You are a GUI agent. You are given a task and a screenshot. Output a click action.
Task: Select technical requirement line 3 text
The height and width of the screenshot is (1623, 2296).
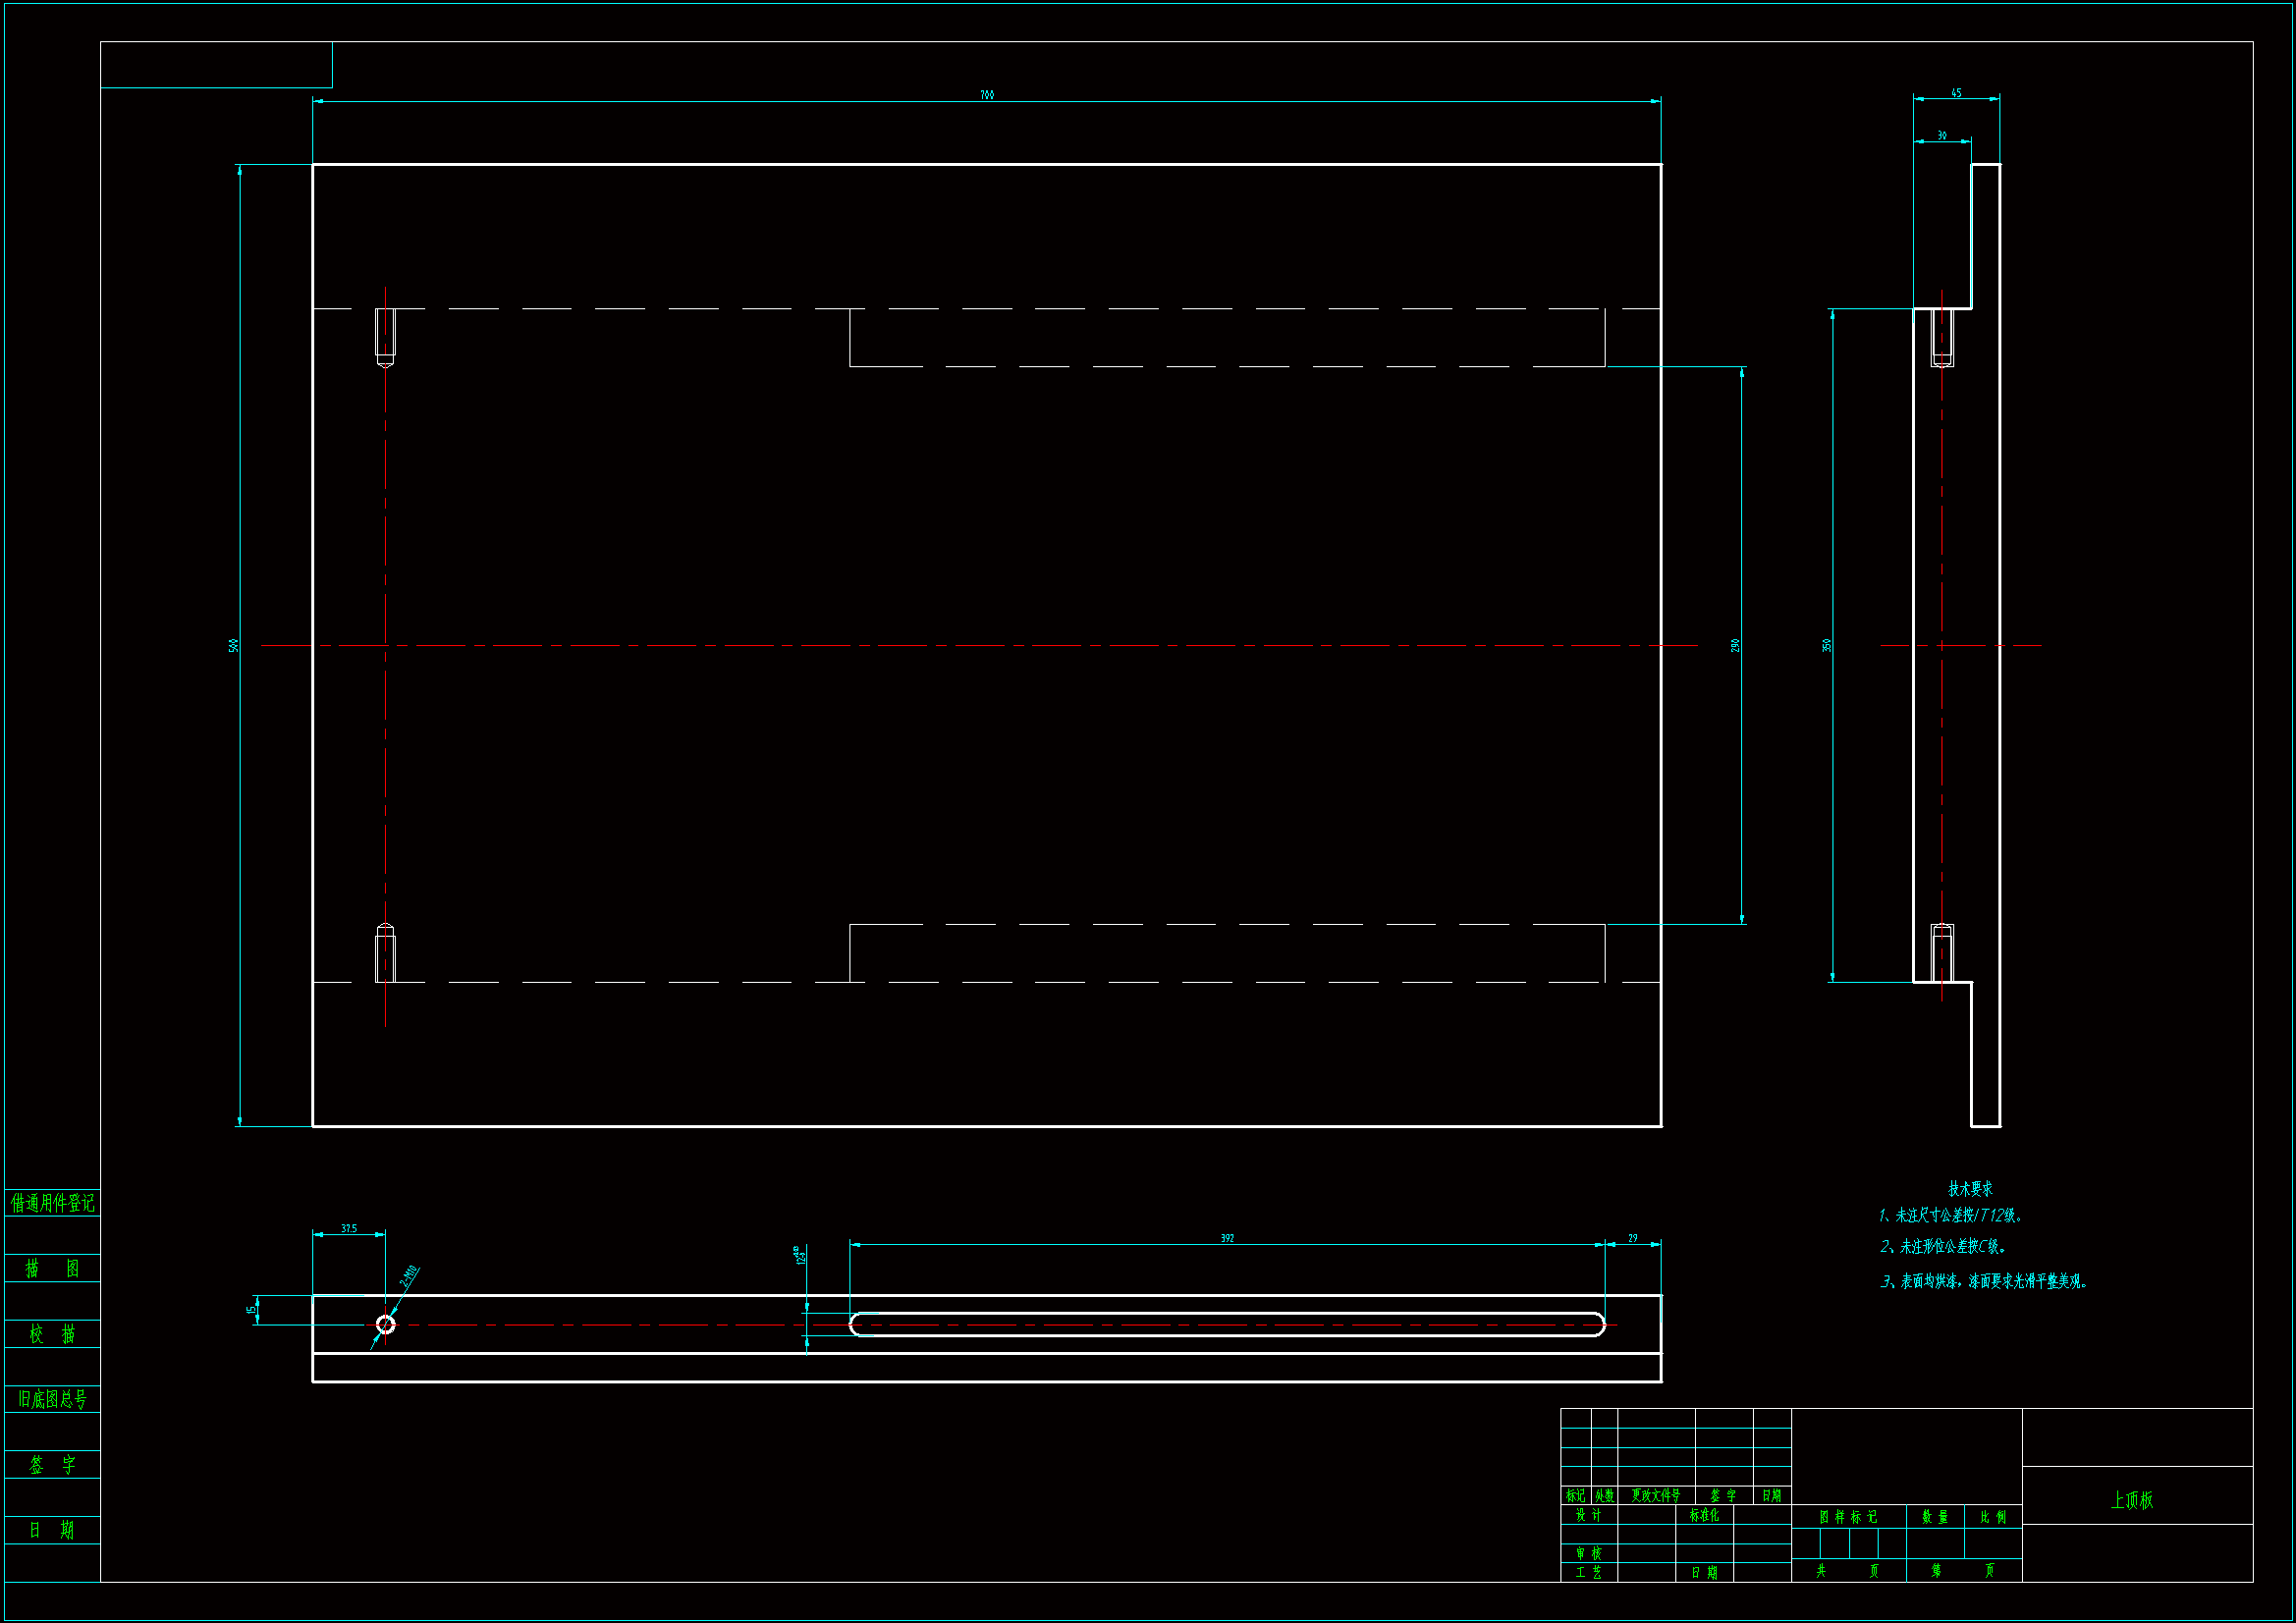click(1985, 1281)
